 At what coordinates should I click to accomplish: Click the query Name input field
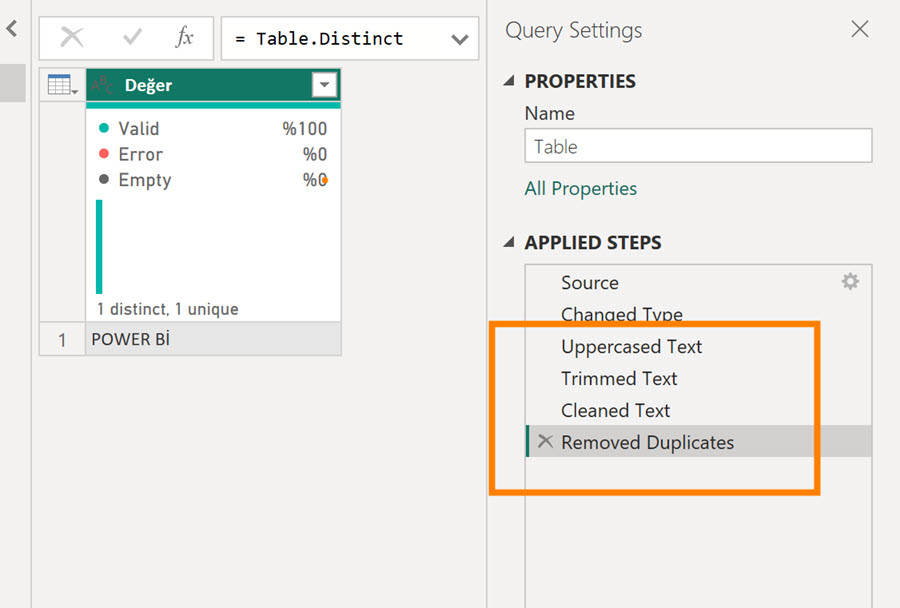[x=697, y=147]
